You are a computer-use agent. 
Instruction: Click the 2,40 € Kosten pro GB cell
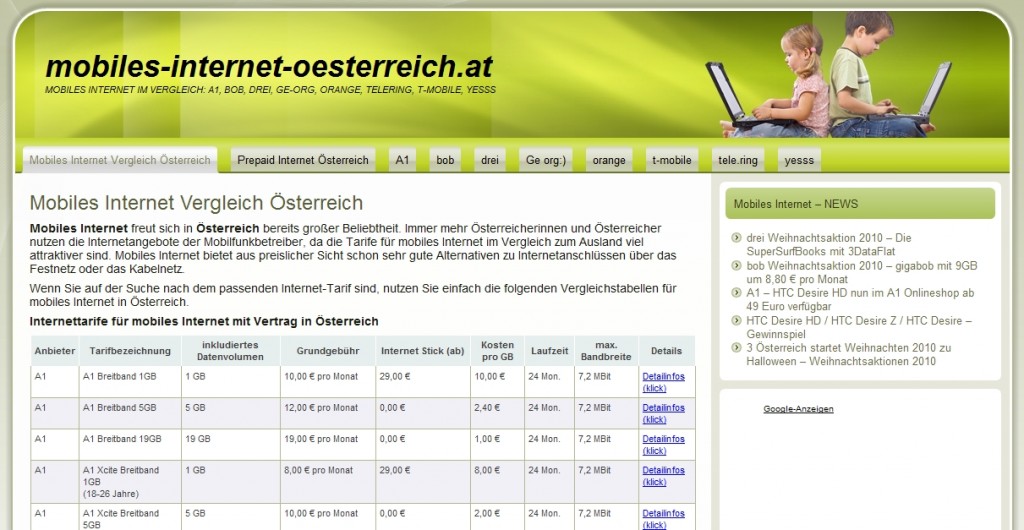(497, 413)
